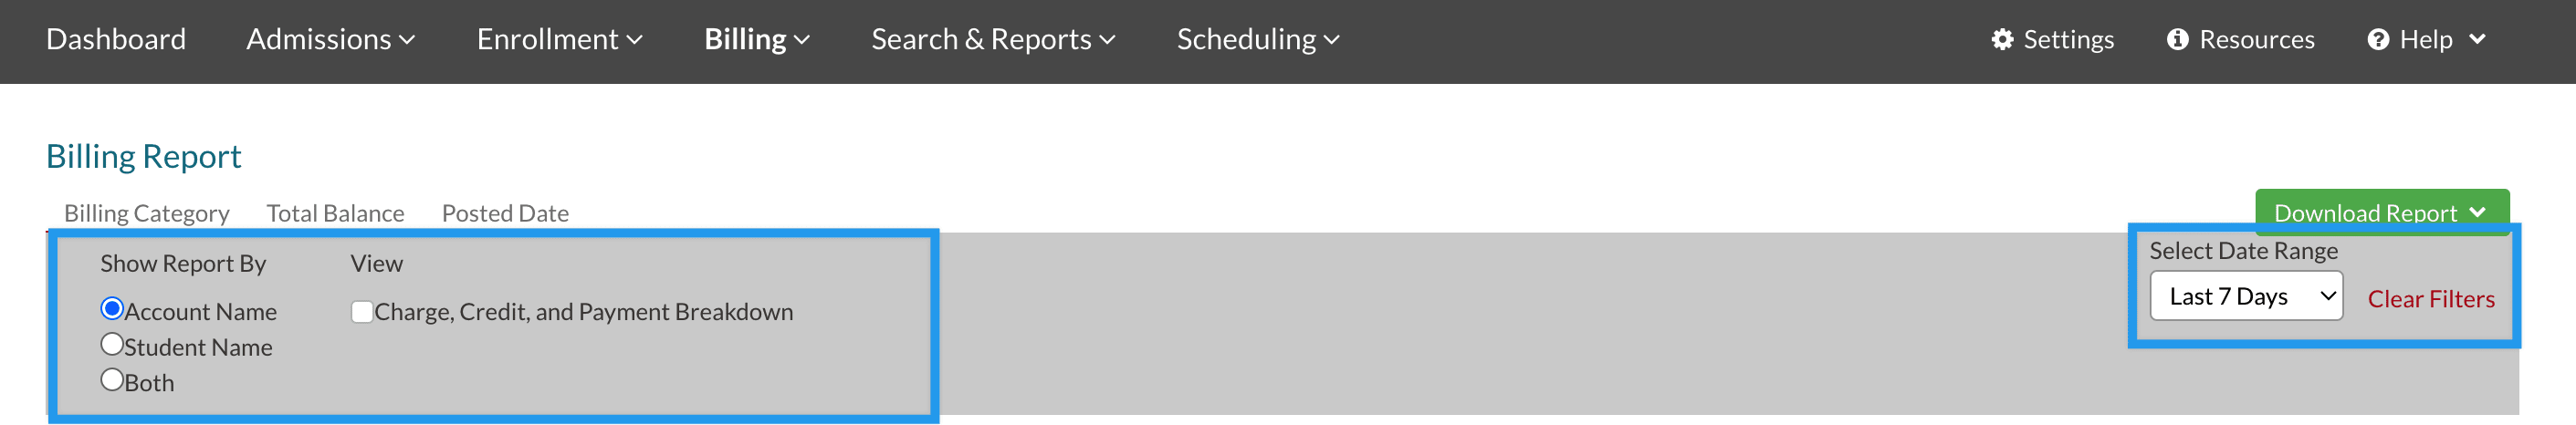This screenshot has width=2576, height=425.
Task: Click the Settings gear icon
Action: pos(2001,39)
